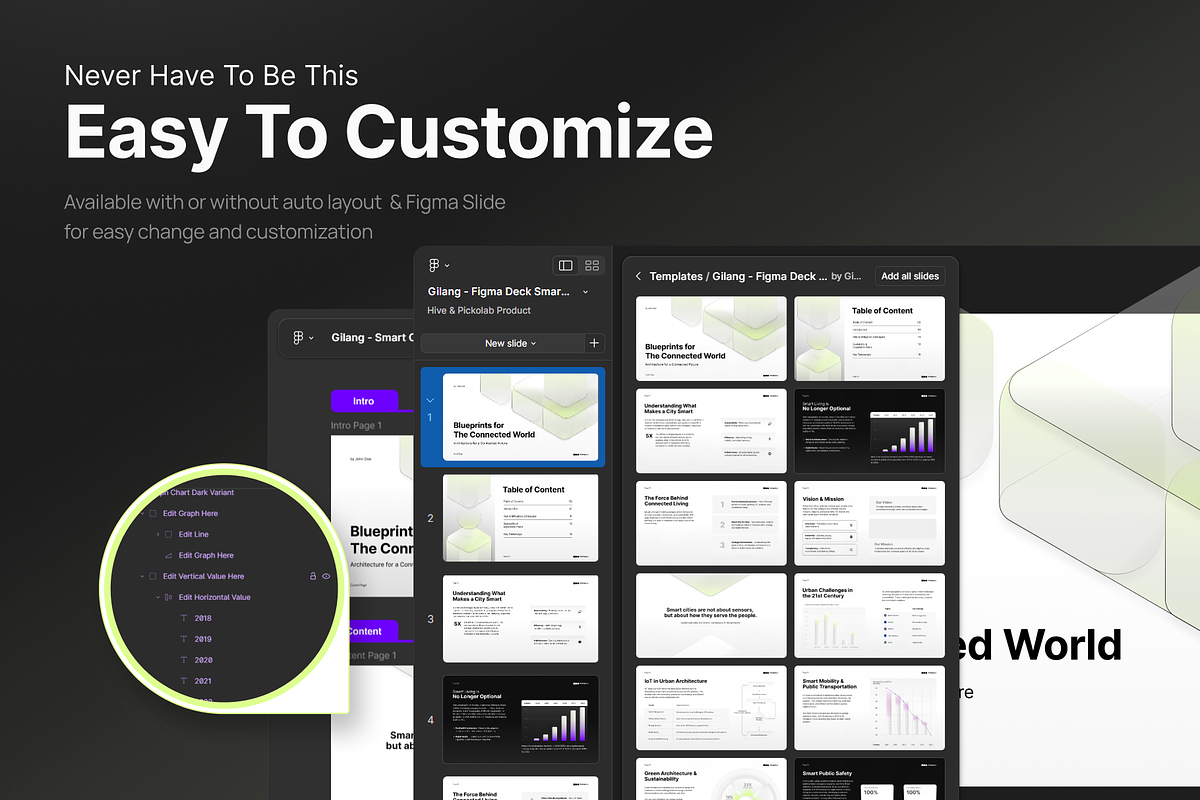Toggle lock on Edit Vertical Value Here layer
The height and width of the screenshot is (800, 1200).
pyautogui.click(x=313, y=576)
